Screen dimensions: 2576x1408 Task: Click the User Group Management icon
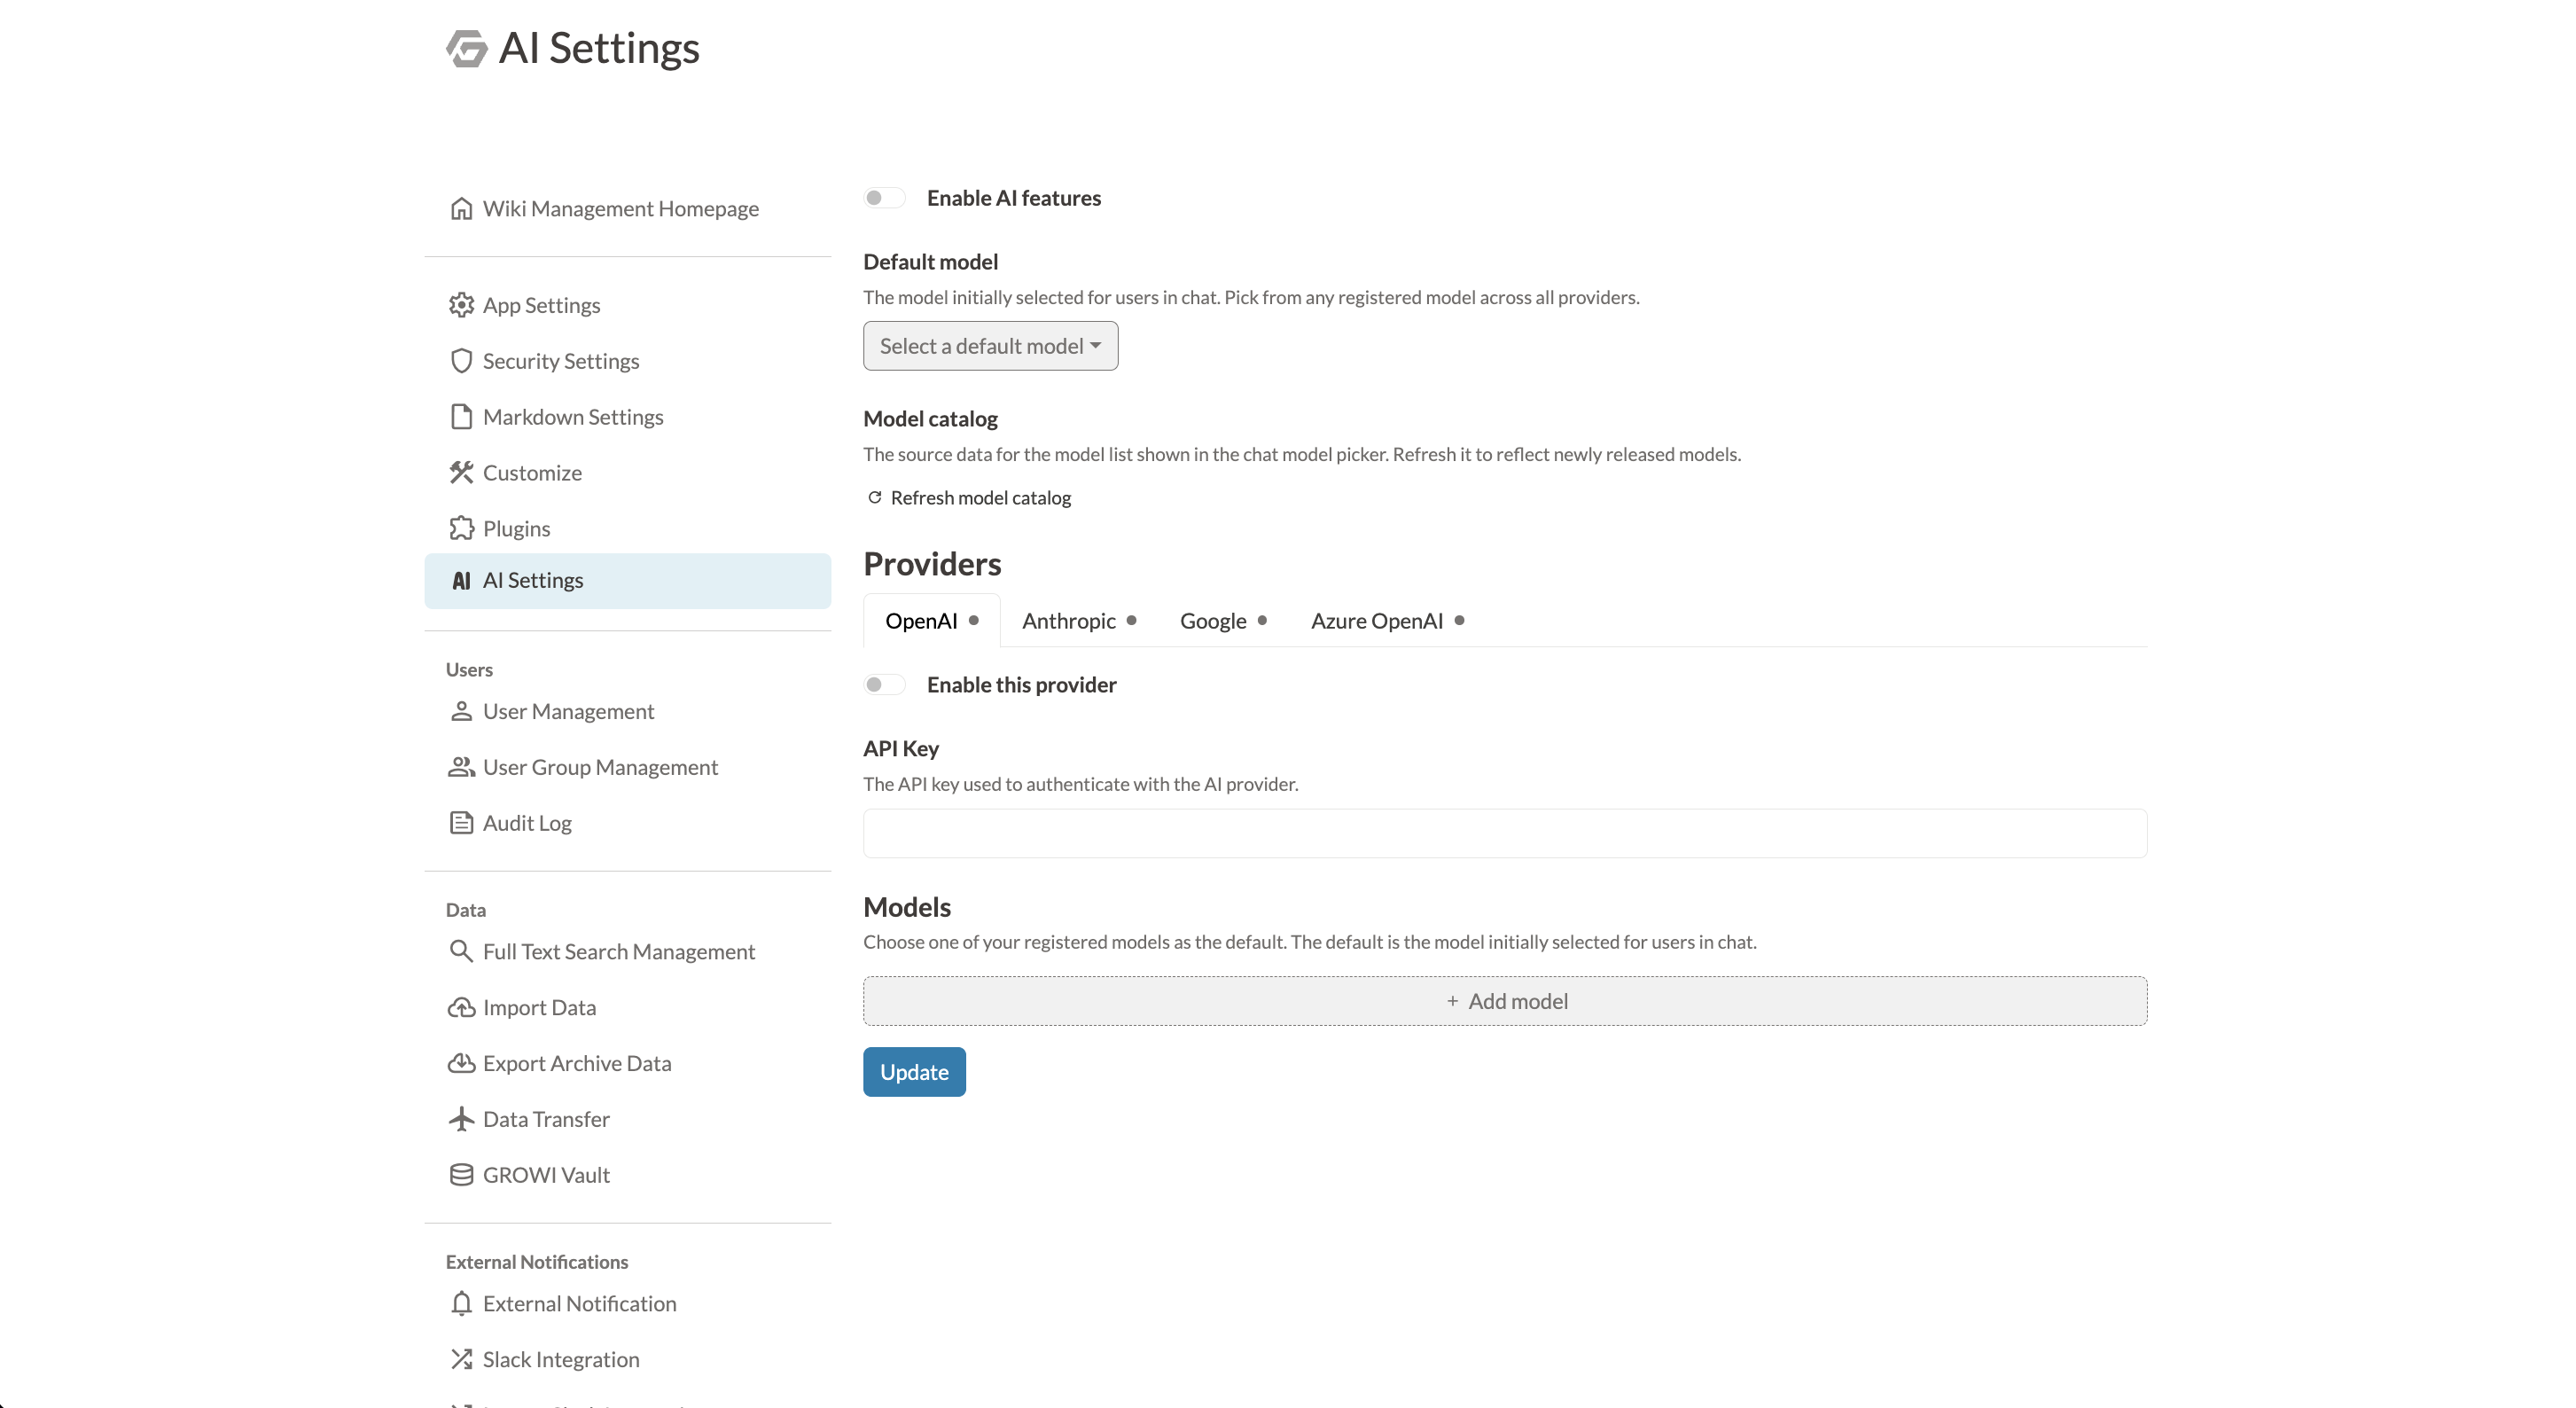[461, 767]
